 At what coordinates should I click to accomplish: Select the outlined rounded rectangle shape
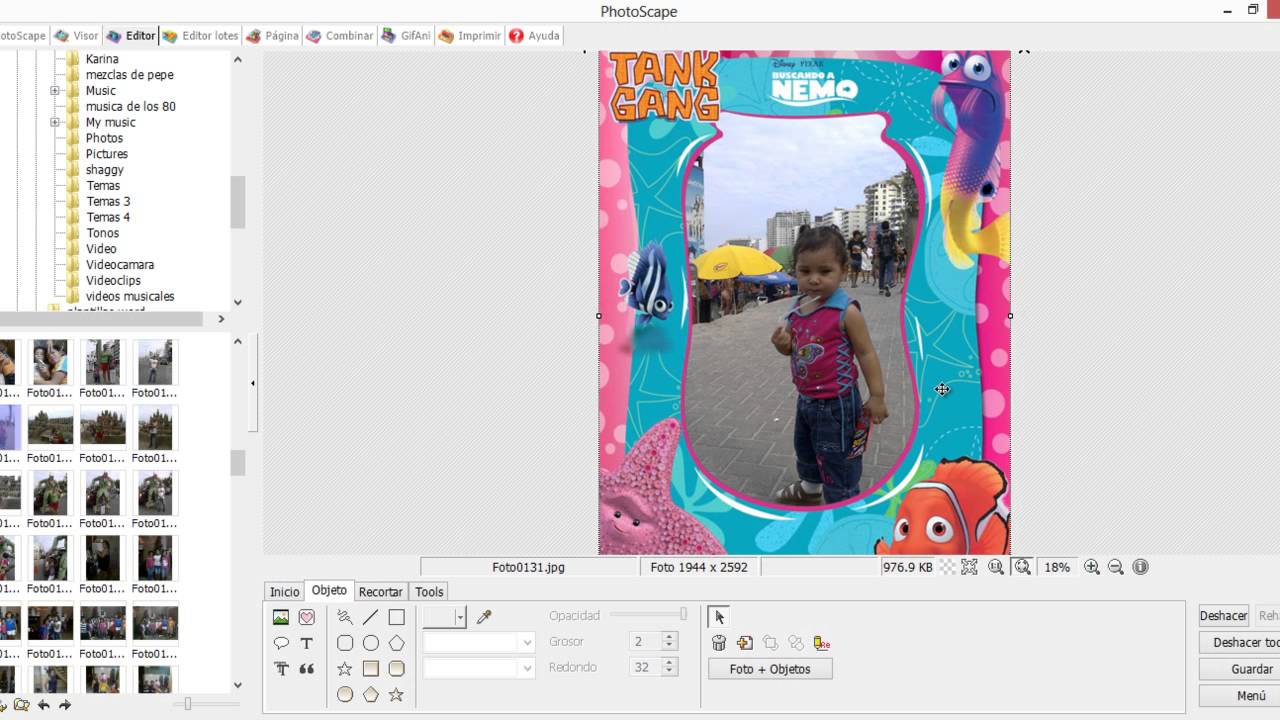345,643
